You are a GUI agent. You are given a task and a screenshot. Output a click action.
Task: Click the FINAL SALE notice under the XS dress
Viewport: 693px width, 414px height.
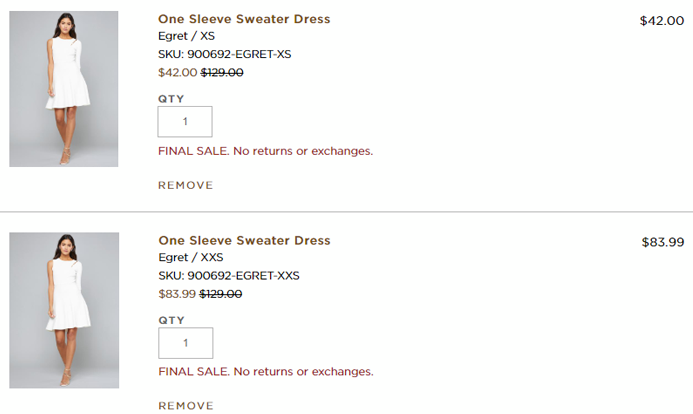tap(265, 151)
